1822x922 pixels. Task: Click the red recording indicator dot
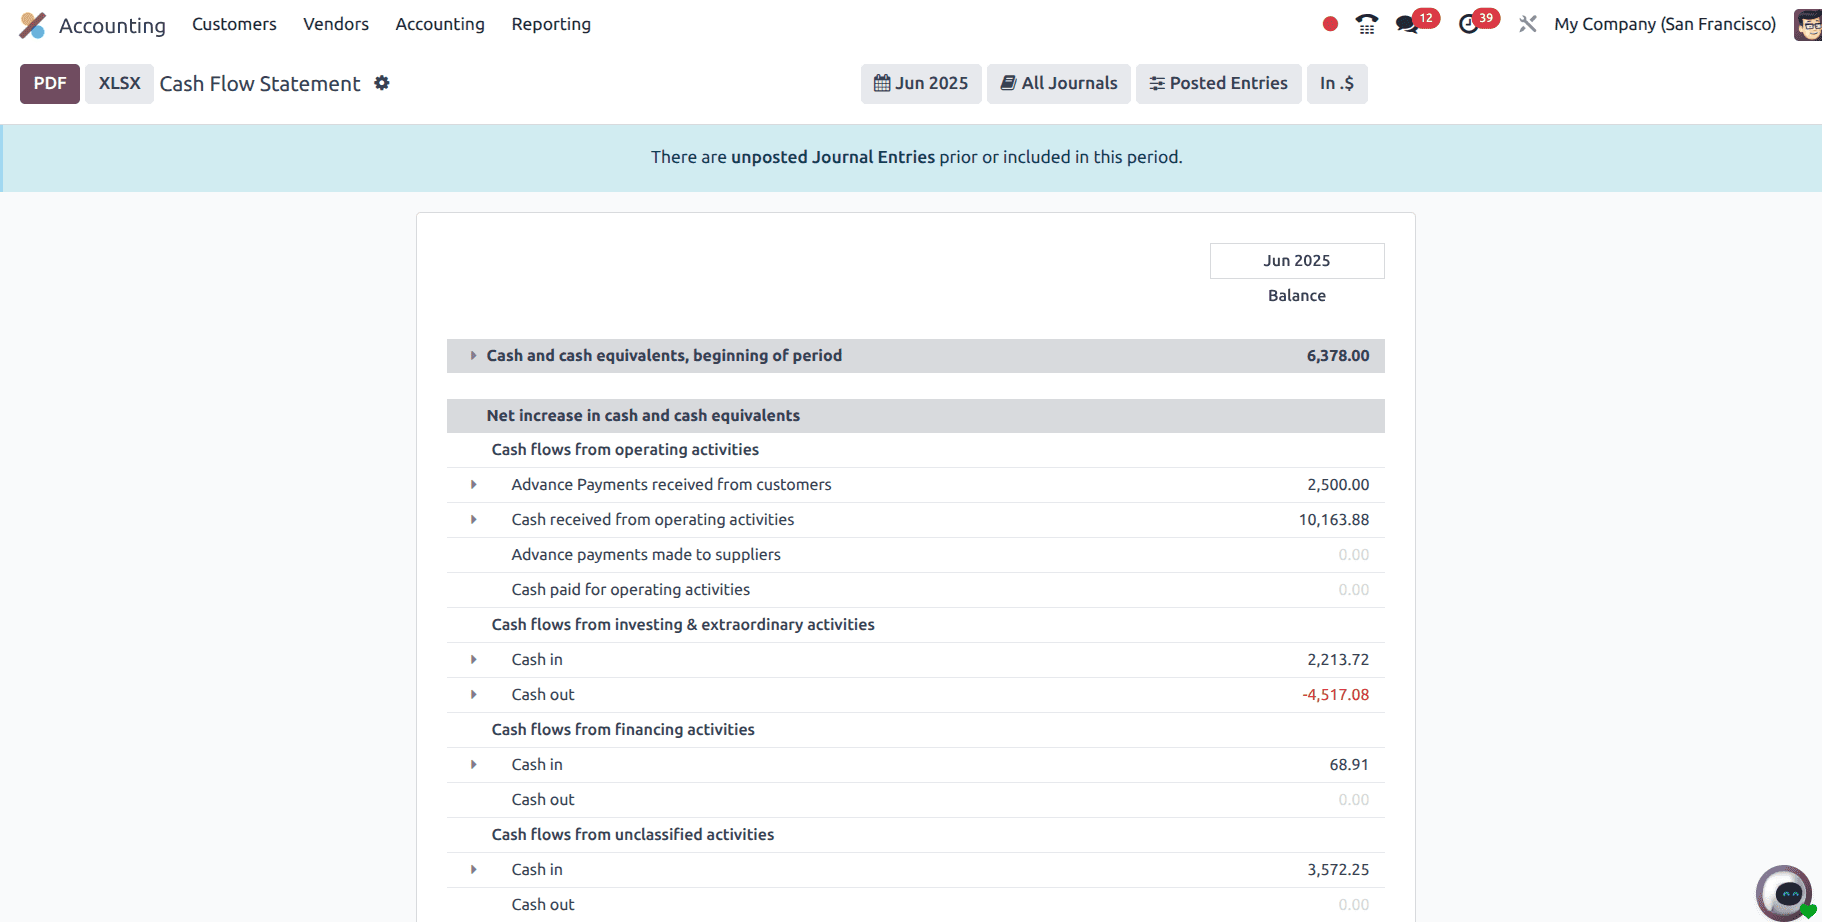1329,24
